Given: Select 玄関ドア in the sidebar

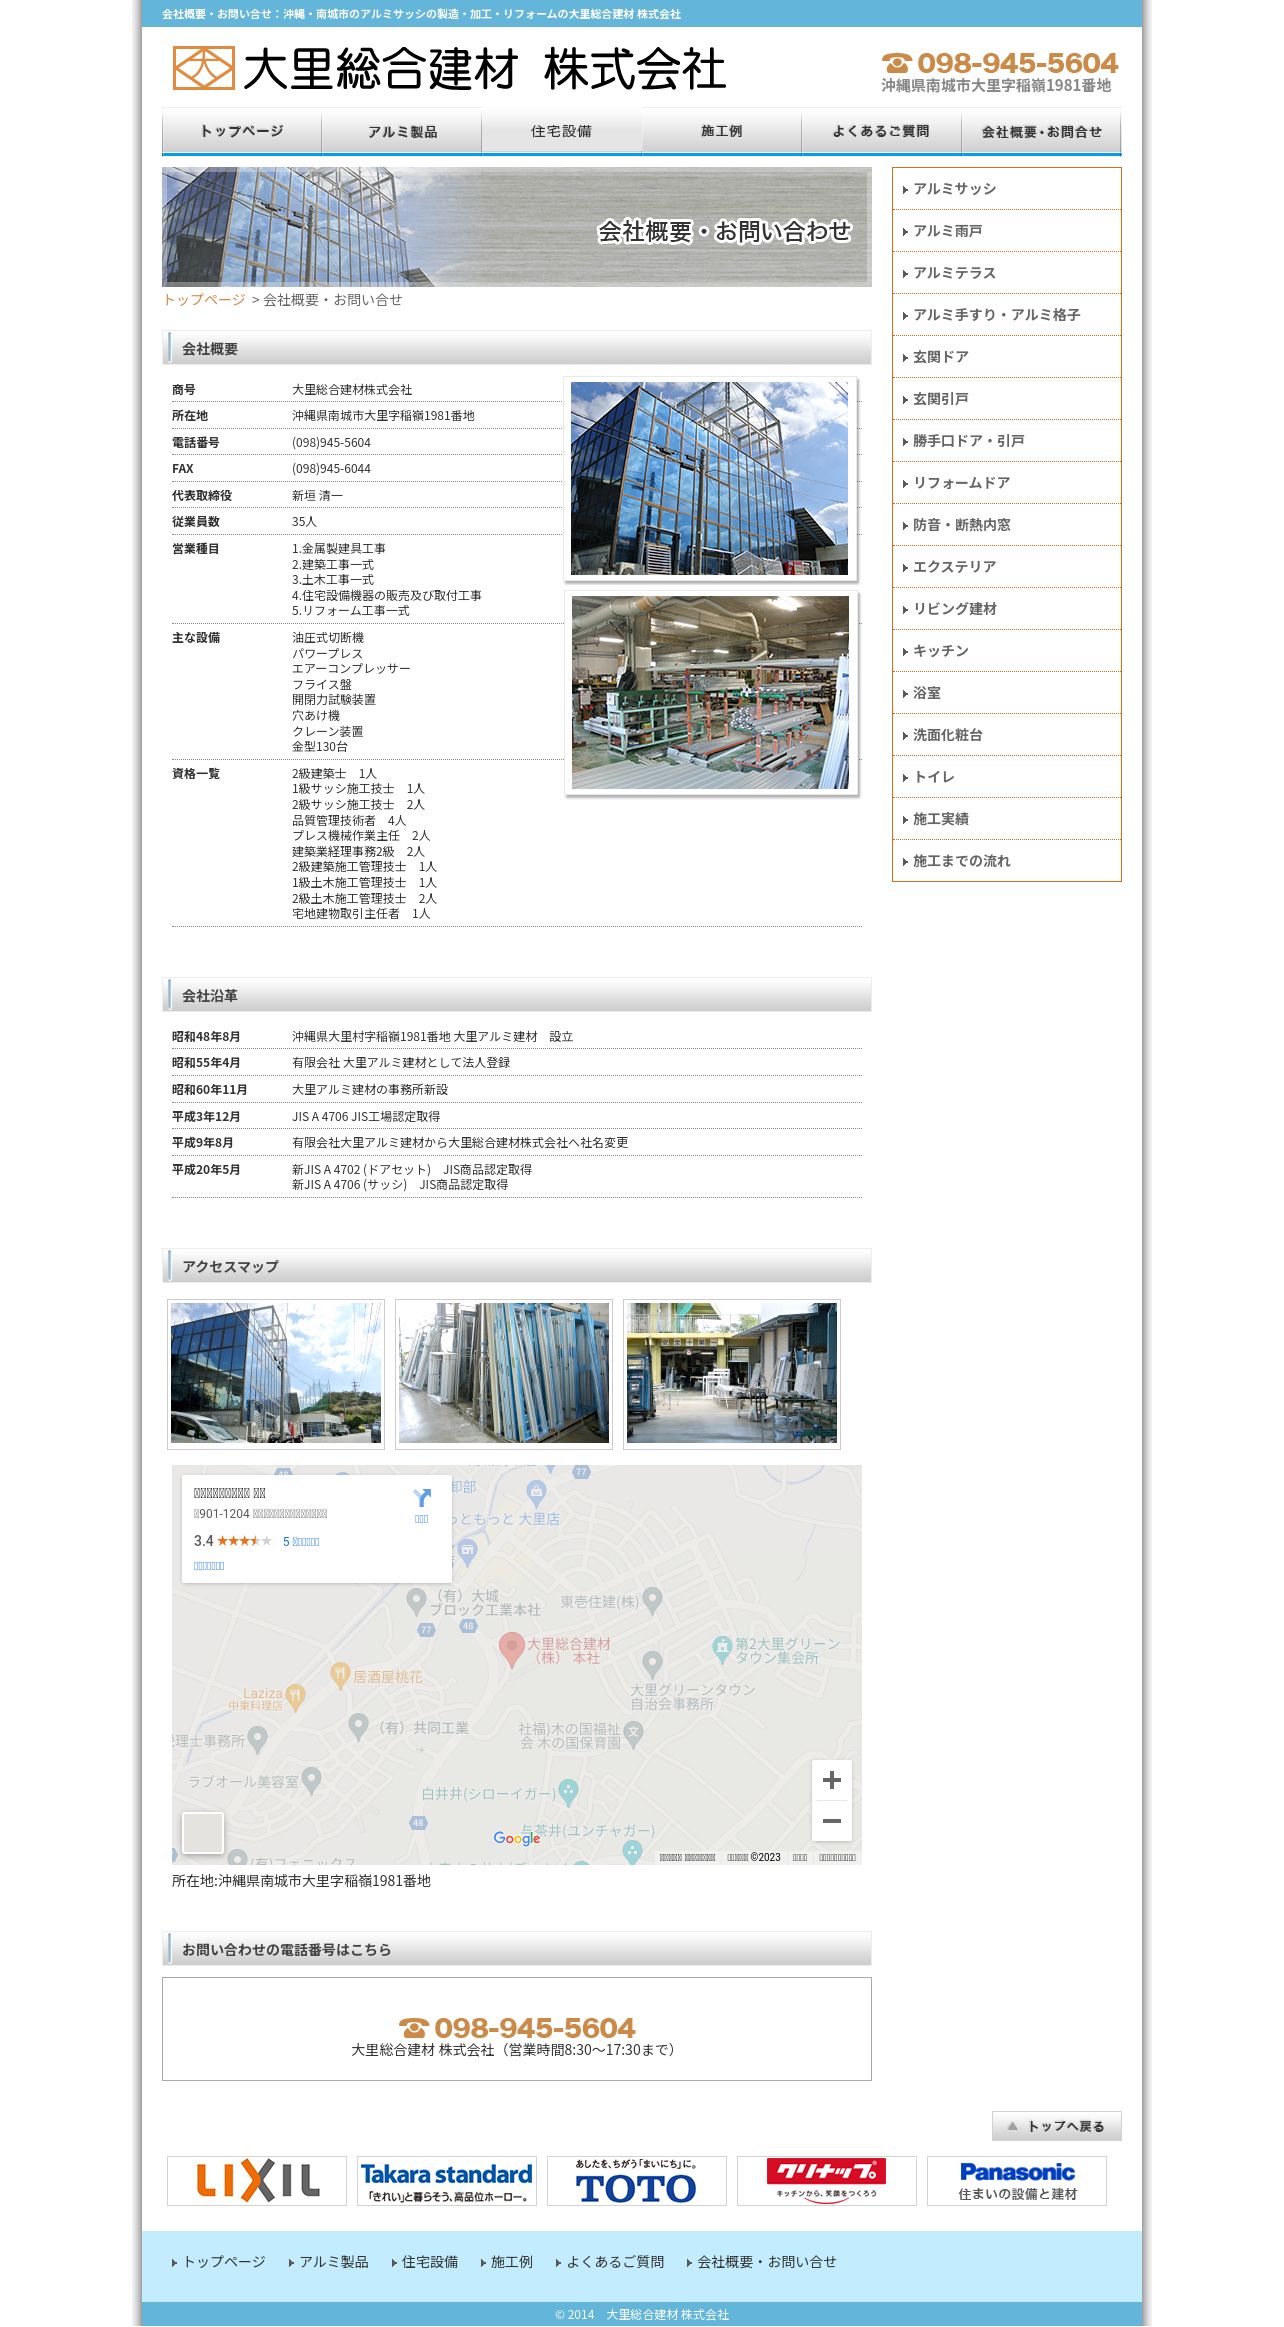Looking at the screenshot, I should click(1007, 357).
